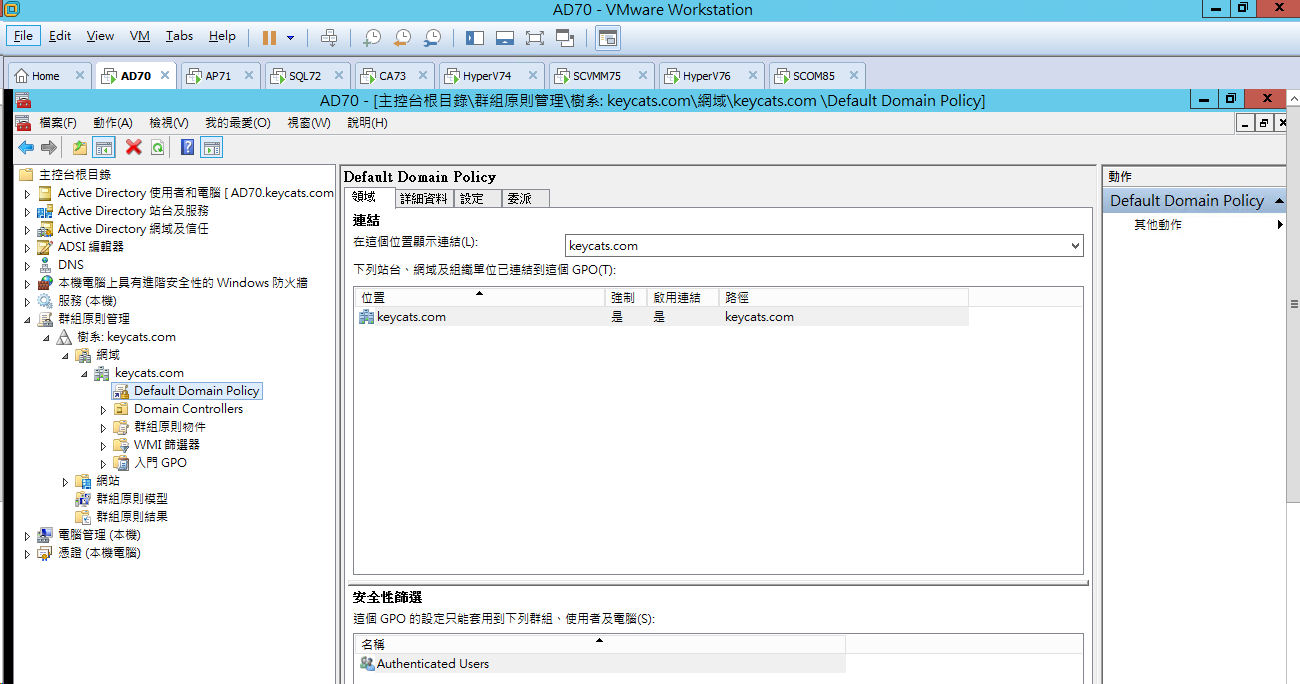Switch to the HyperV74 VM tab

pos(487,76)
